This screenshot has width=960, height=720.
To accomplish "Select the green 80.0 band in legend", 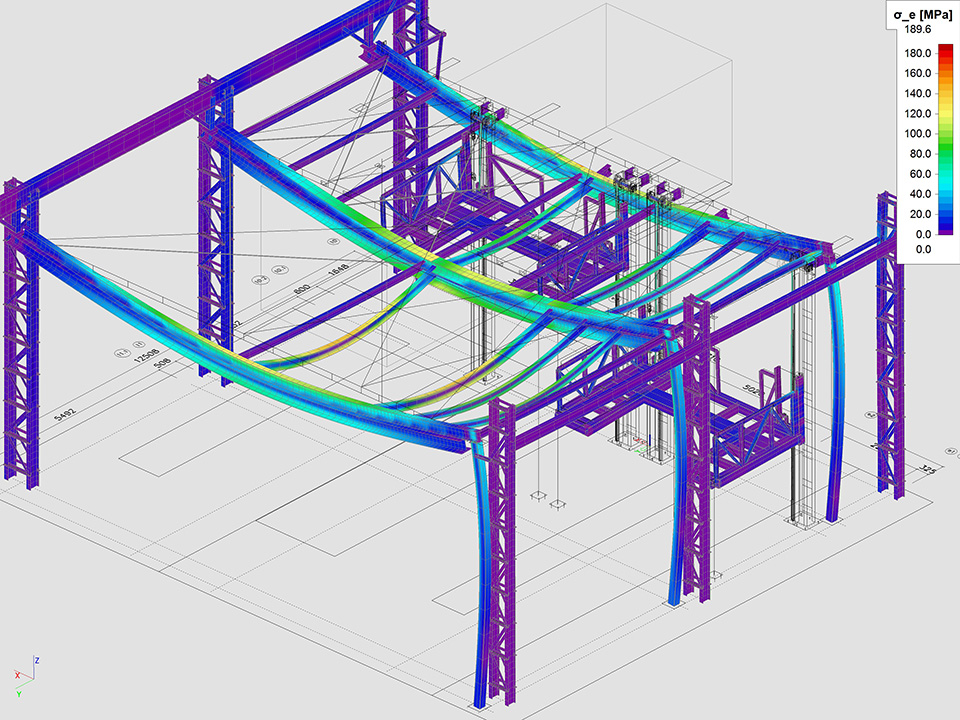I will [946, 153].
